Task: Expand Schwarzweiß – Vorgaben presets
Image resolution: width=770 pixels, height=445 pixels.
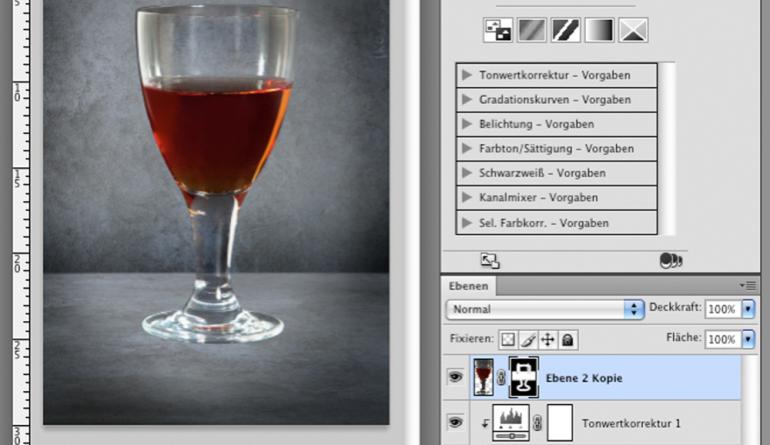Action: [x=467, y=173]
